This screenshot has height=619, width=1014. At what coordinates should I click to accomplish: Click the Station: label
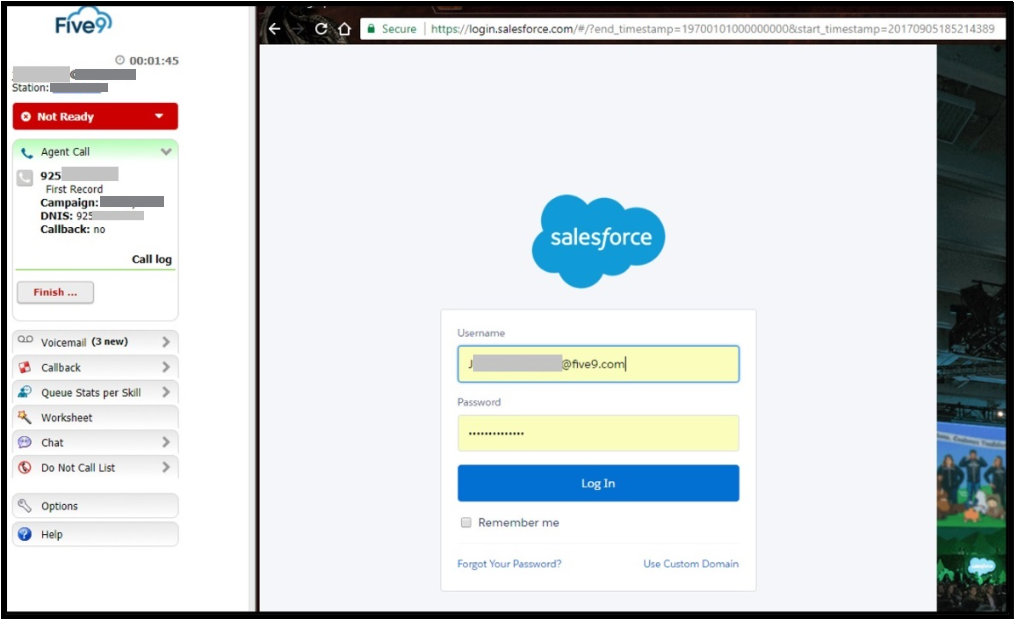click(x=30, y=88)
